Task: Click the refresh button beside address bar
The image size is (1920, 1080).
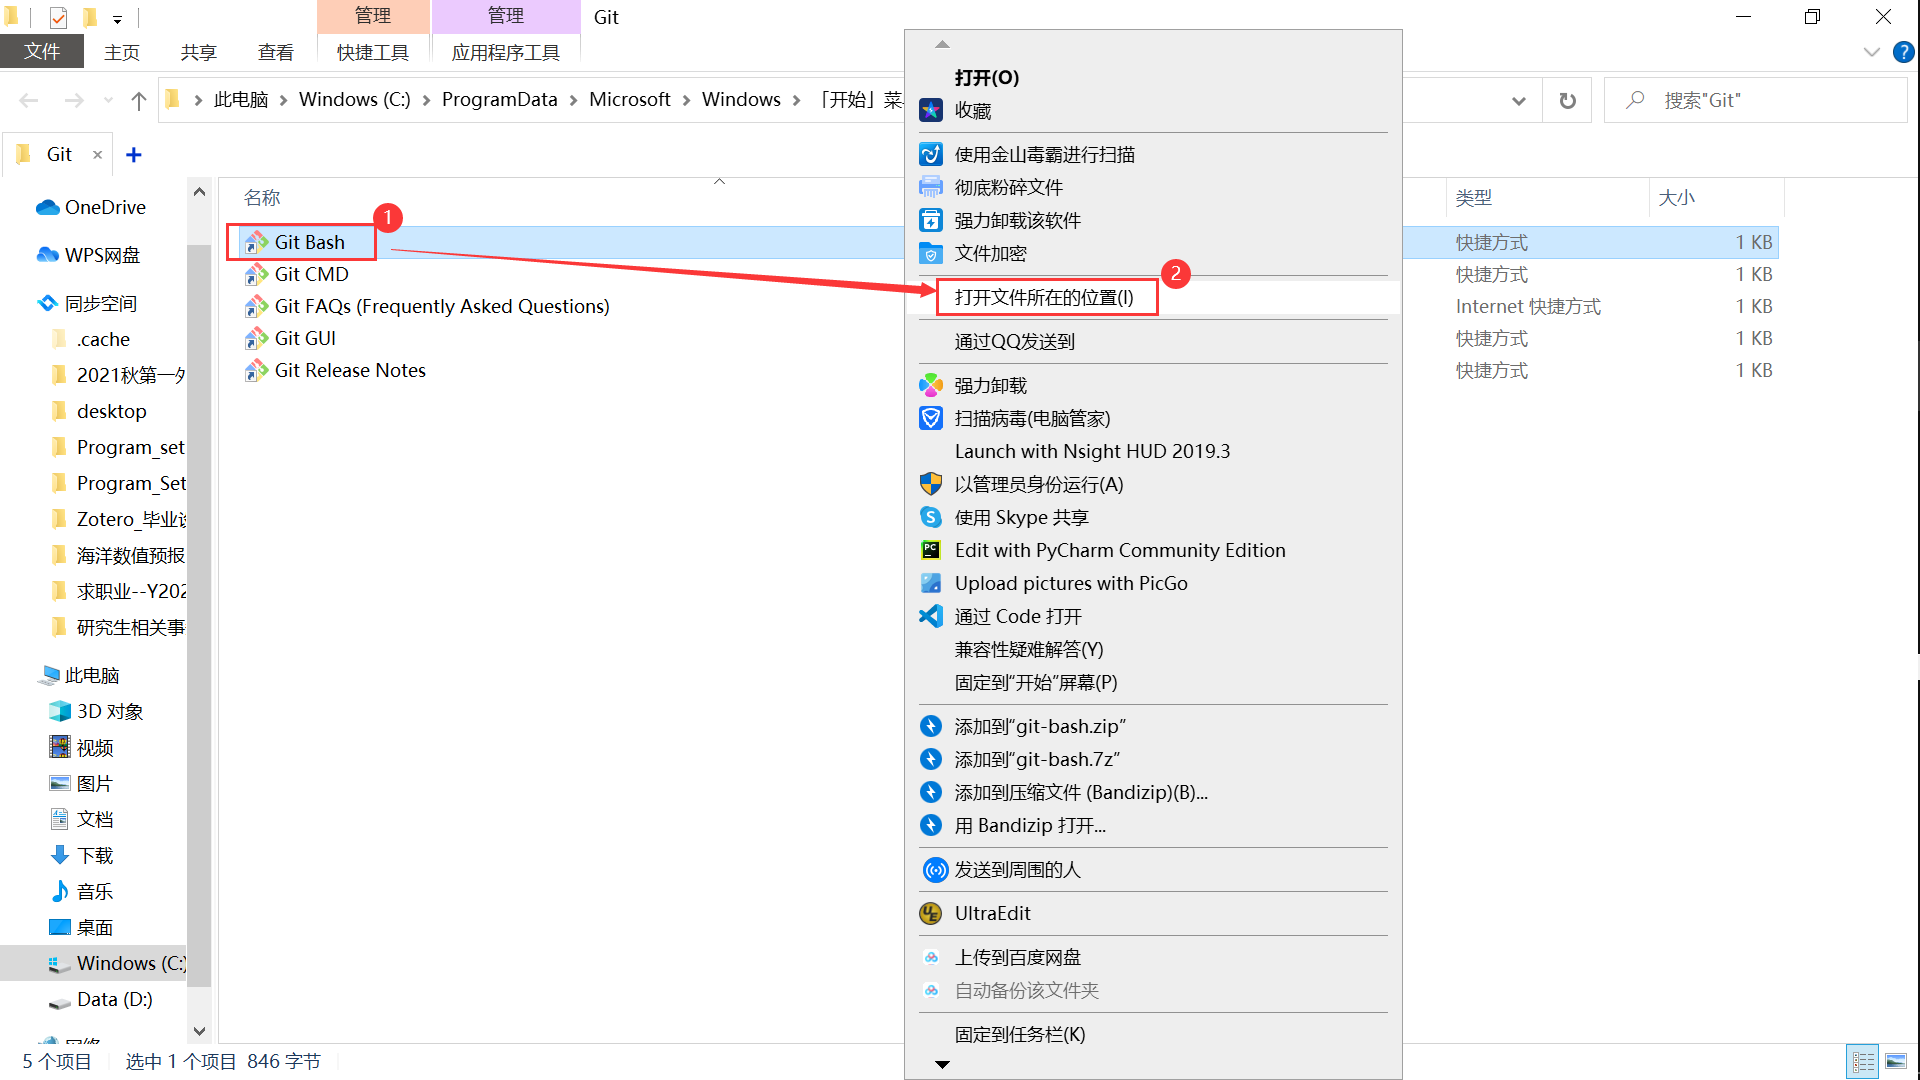Action: click(1567, 100)
